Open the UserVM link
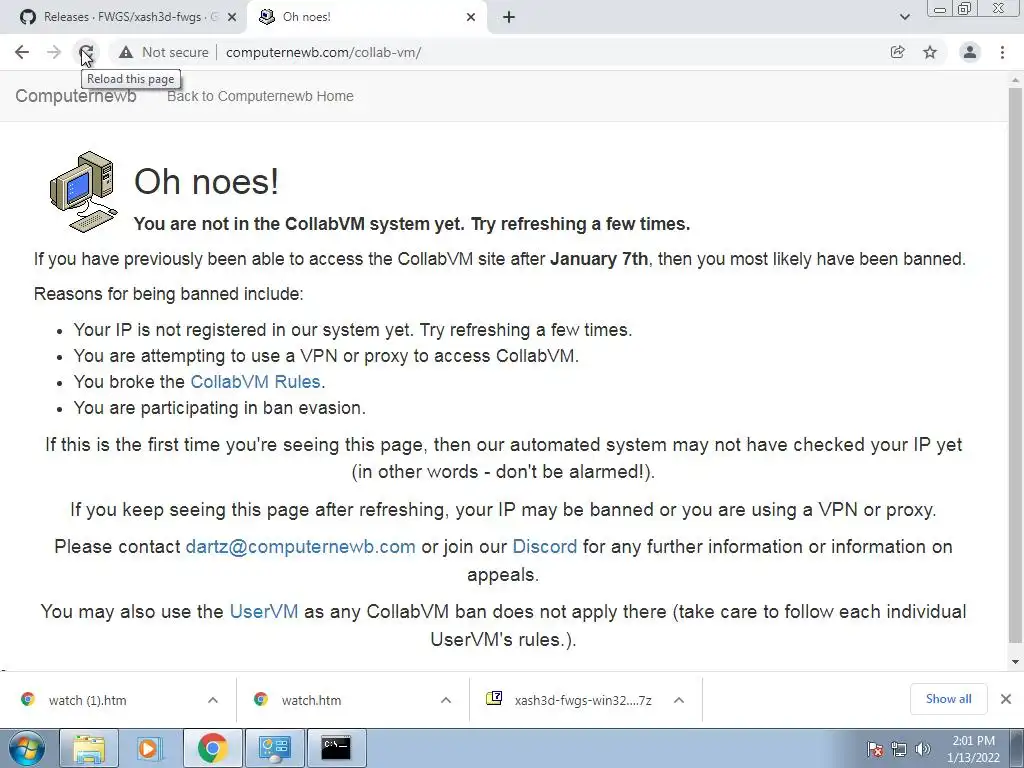Screen dimensions: 1024x768 264,611
